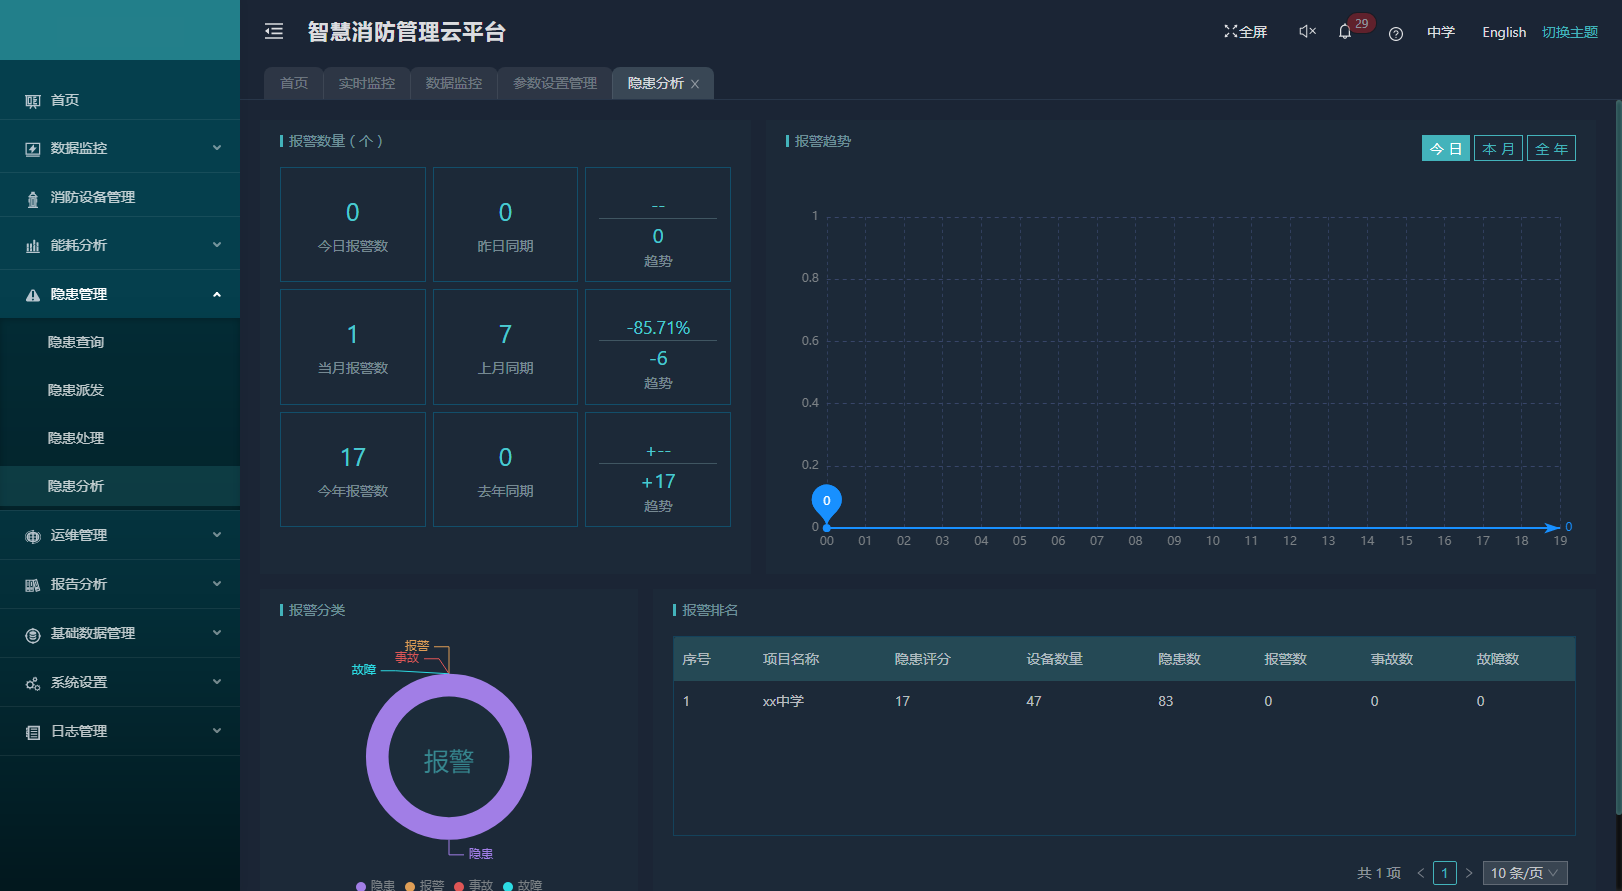Click the 设备数量 column header
Viewport: 1622px width, 891px height.
1055,659
